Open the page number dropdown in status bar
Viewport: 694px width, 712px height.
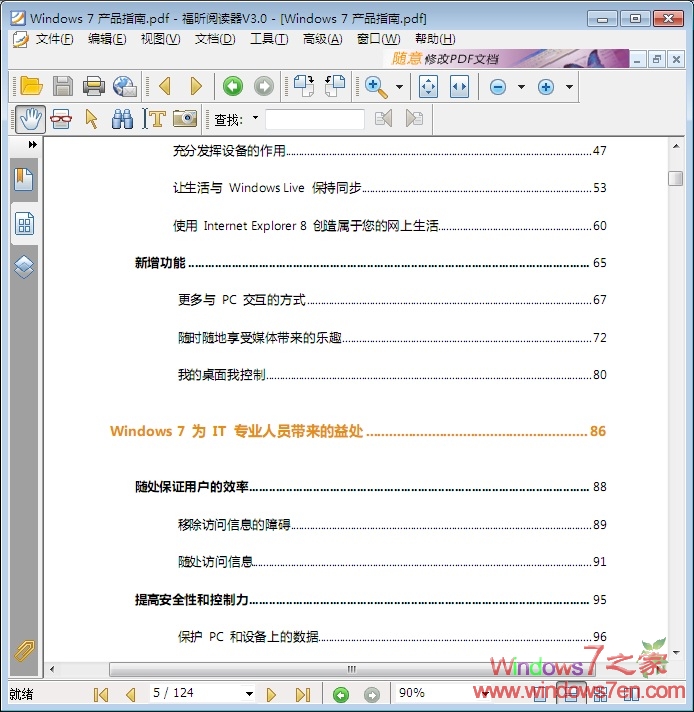(x=249, y=693)
